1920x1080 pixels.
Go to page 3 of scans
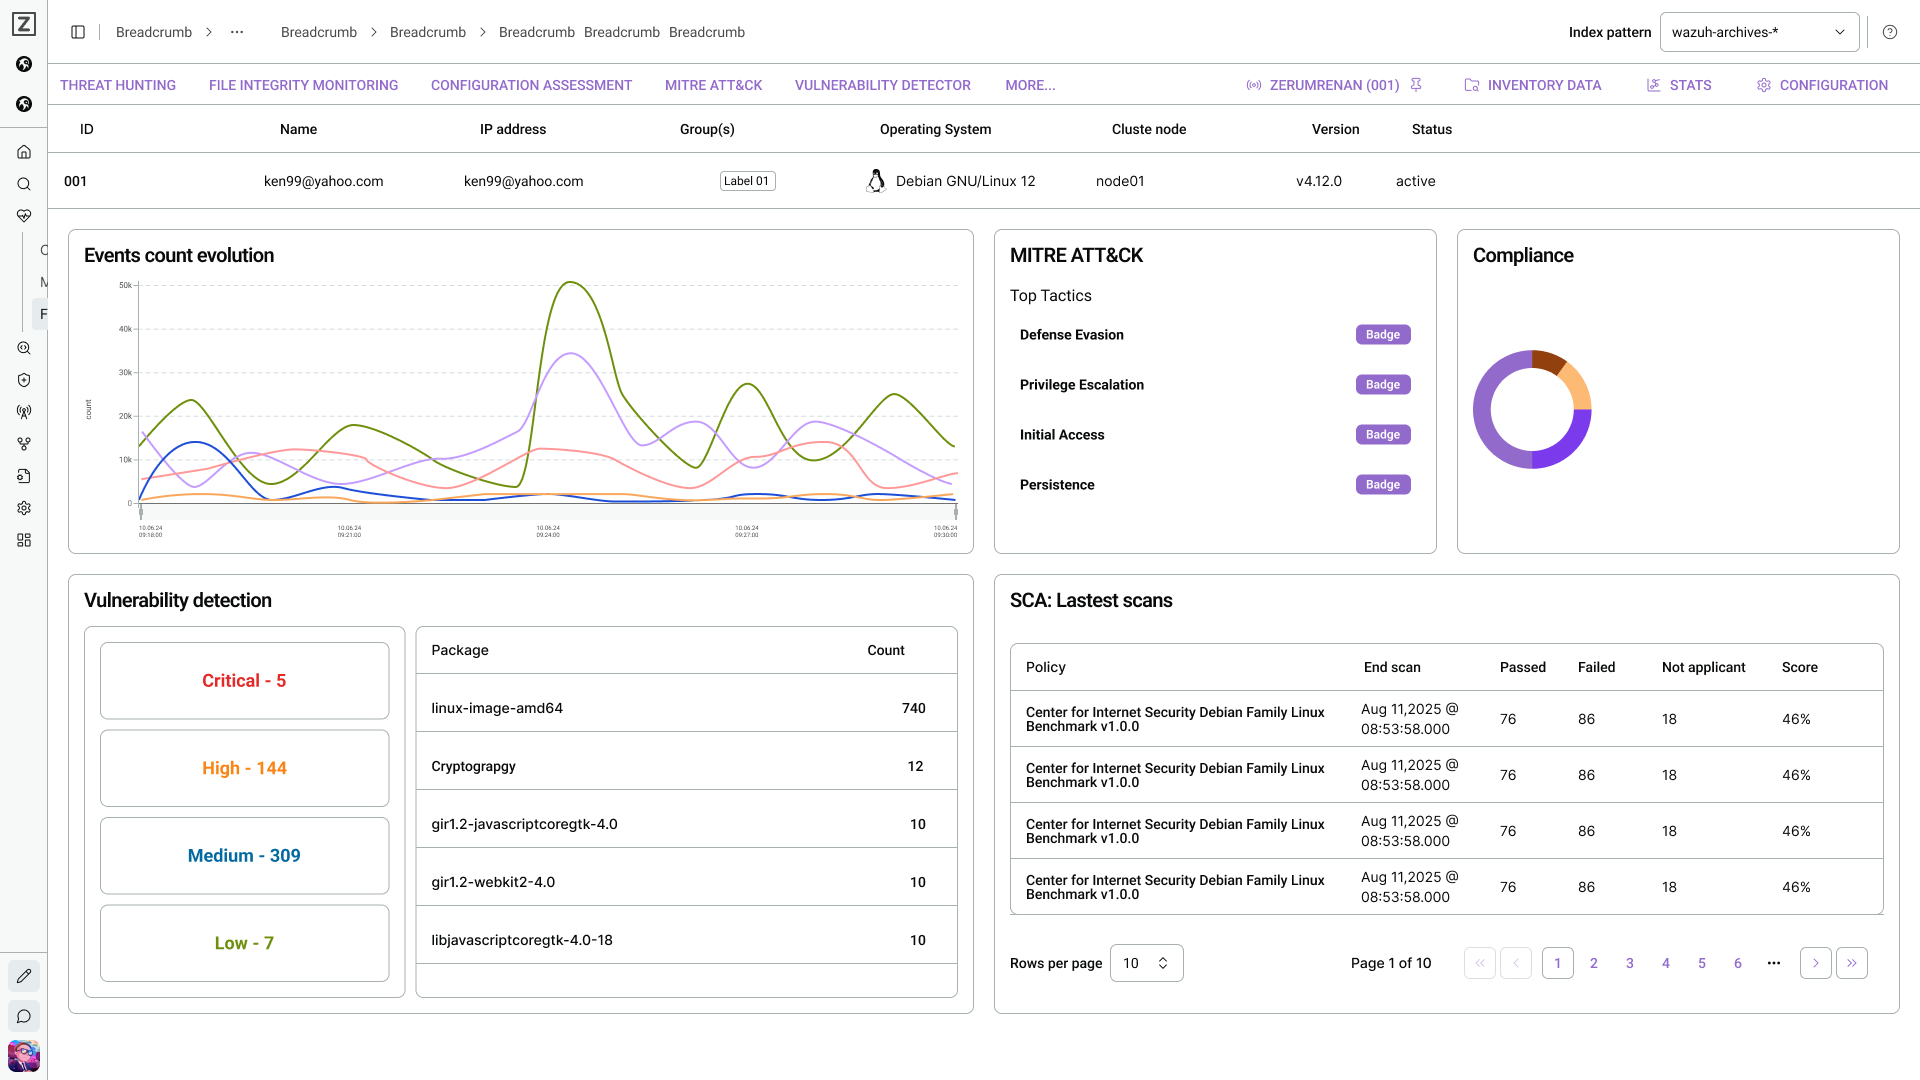click(x=1629, y=963)
